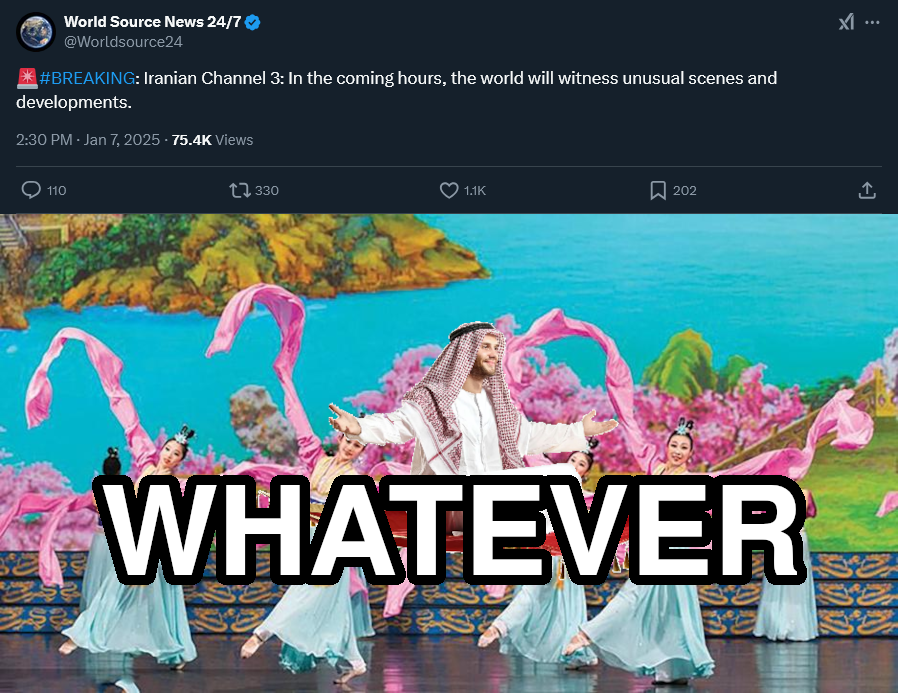
Task: Click the 330 reposts count
Action: 267,190
